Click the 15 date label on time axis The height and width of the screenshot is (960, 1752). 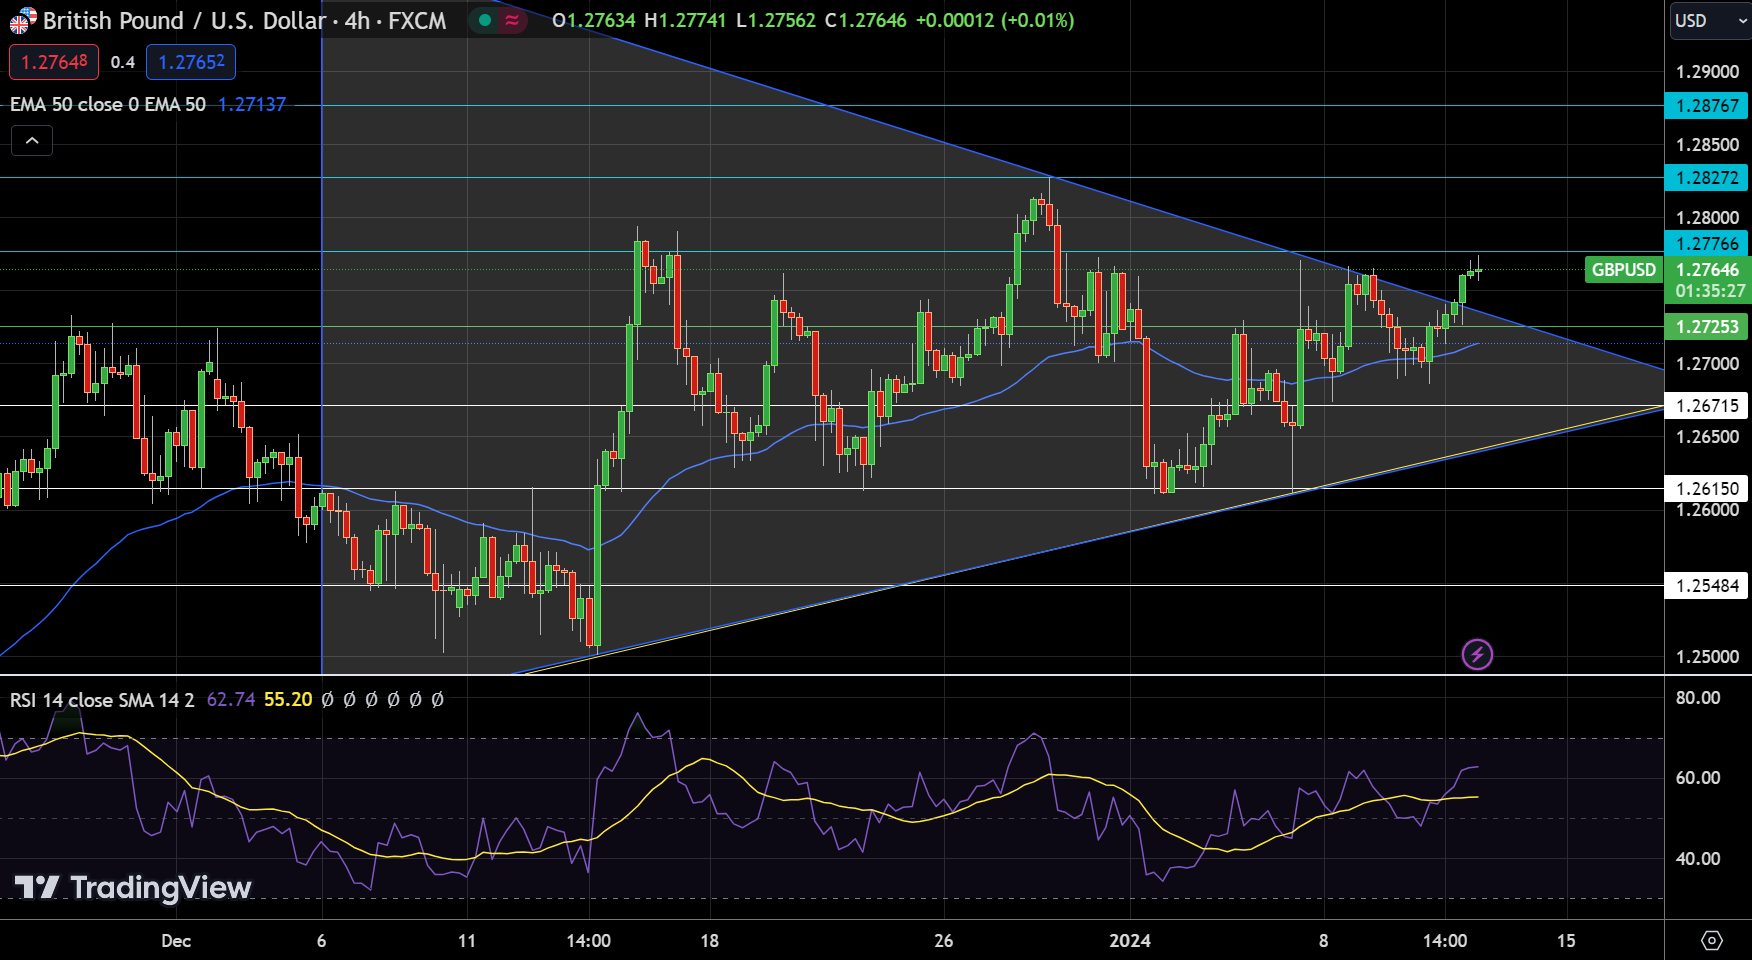coord(1566,940)
